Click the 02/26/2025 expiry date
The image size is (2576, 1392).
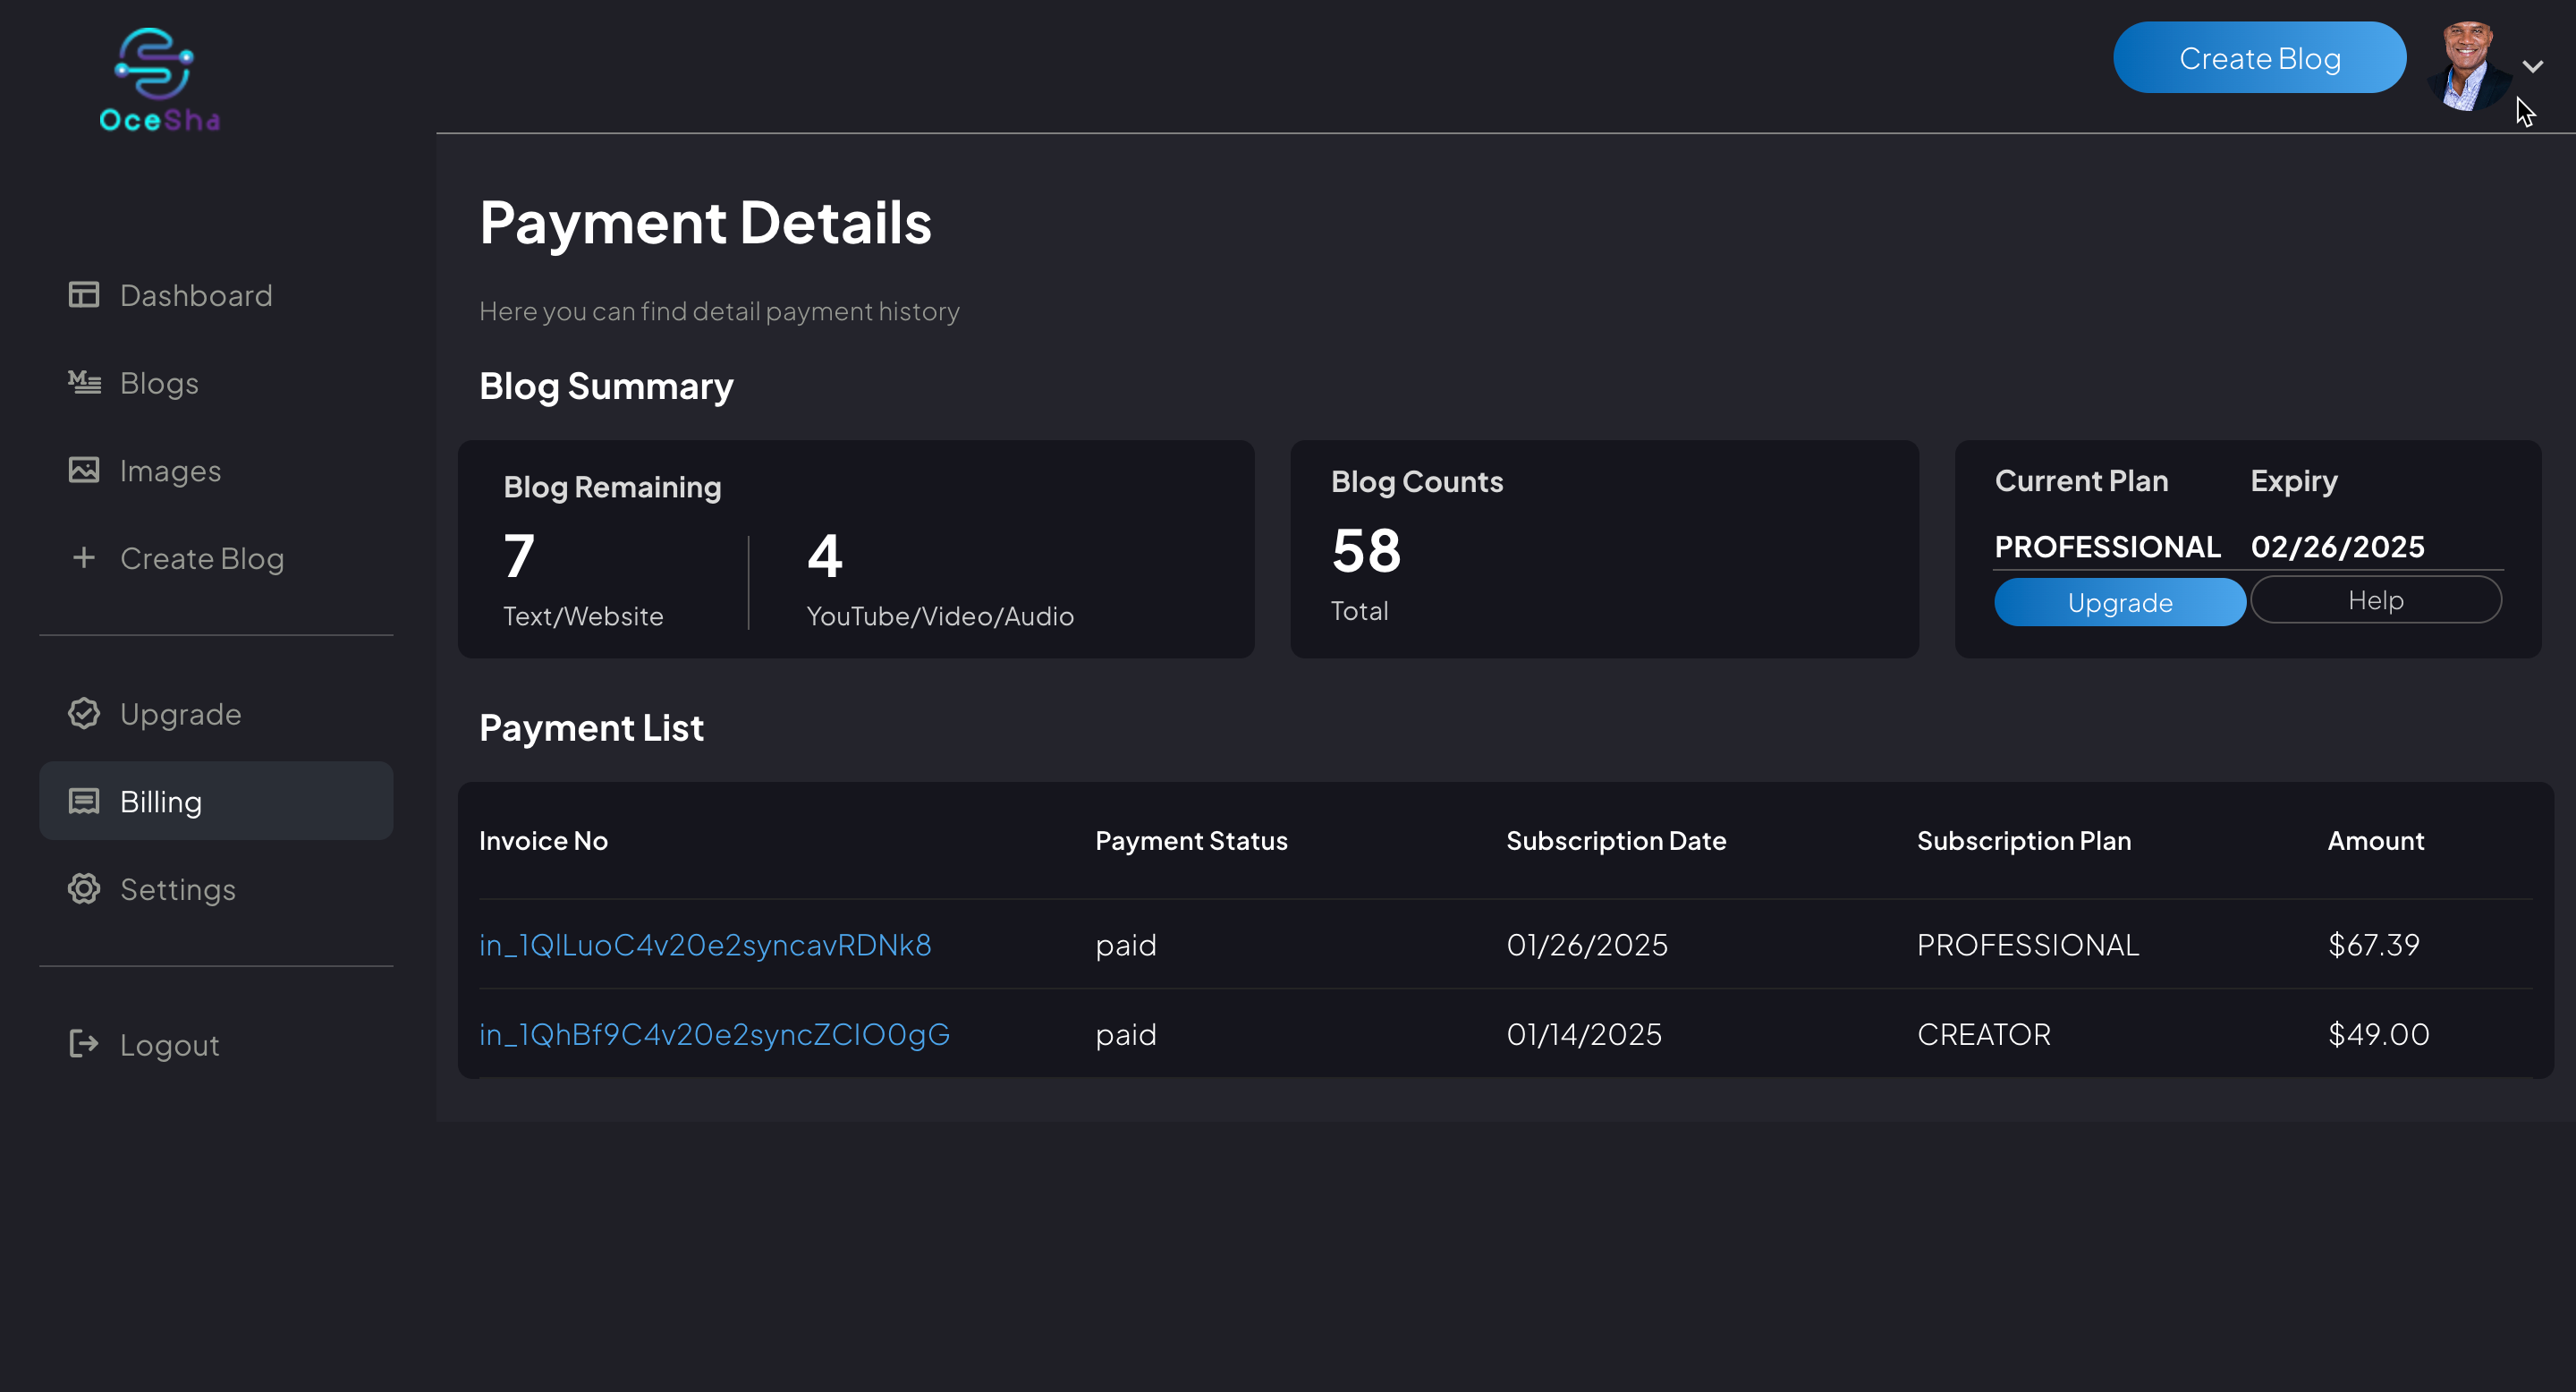pyautogui.click(x=2338, y=547)
